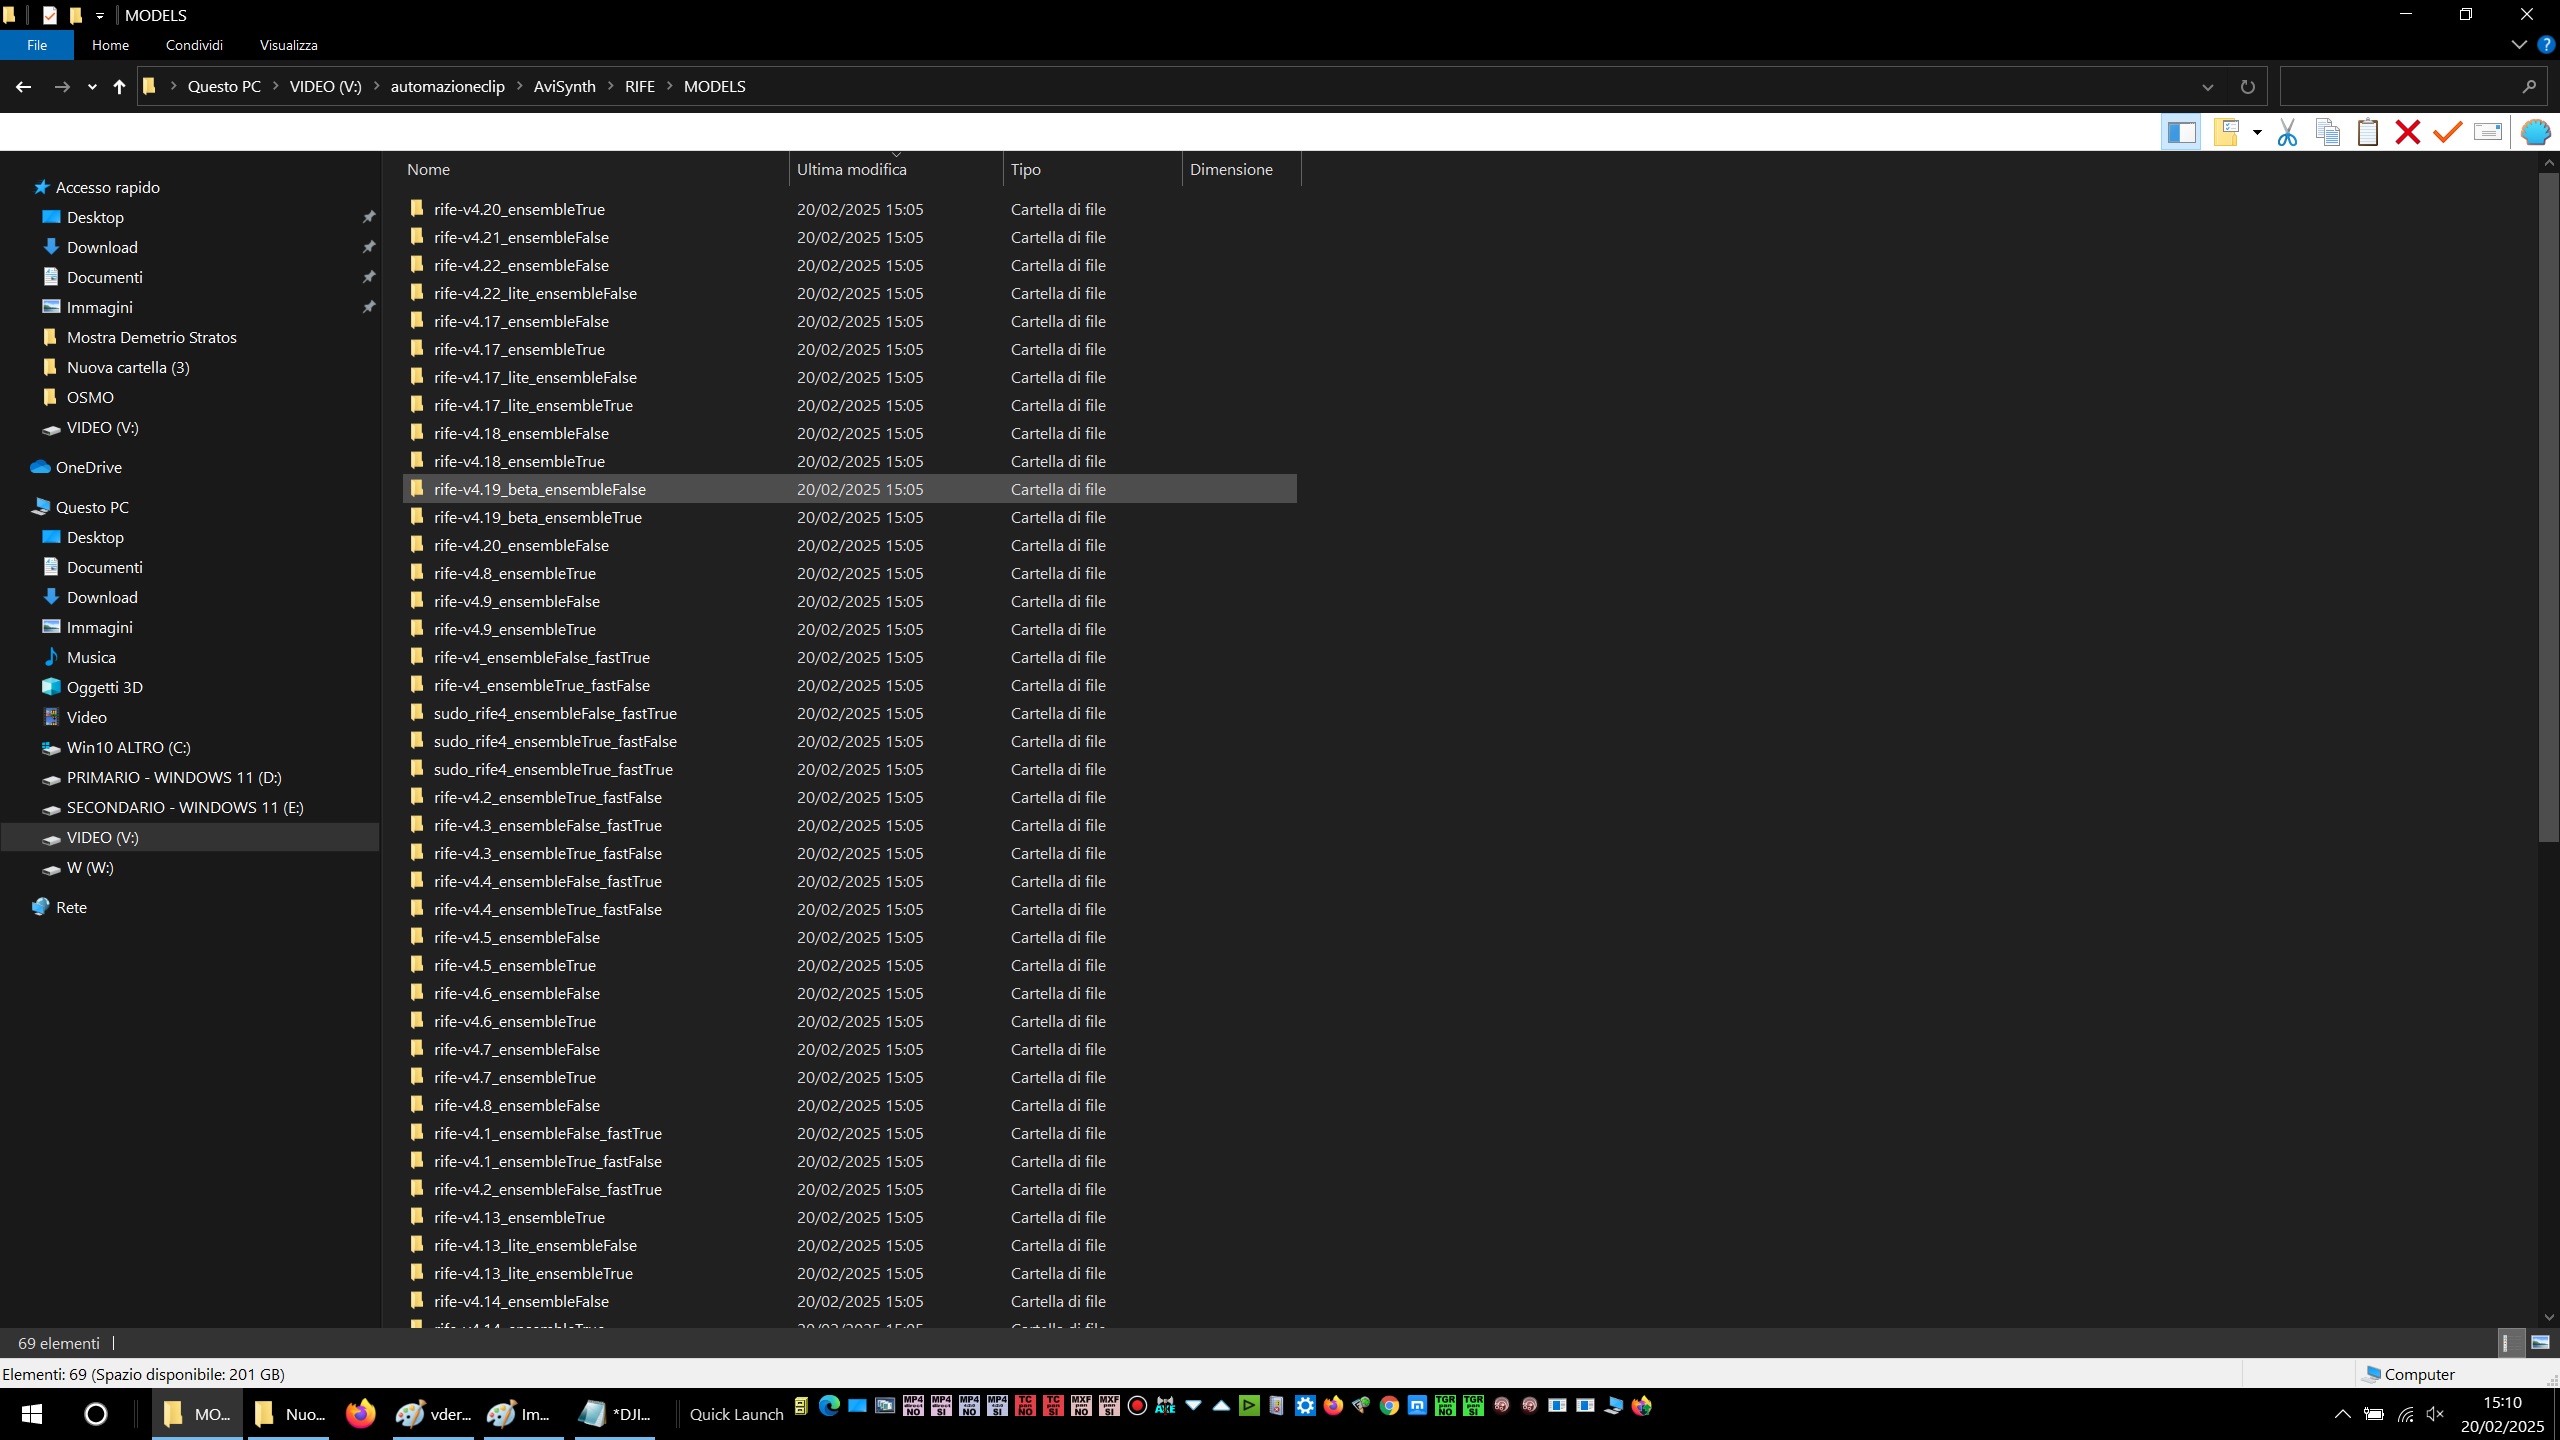Screen dimensions: 2560x1440
Task: Click the Copy documents toolbar icon
Action: pyautogui.click(x=2327, y=133)
